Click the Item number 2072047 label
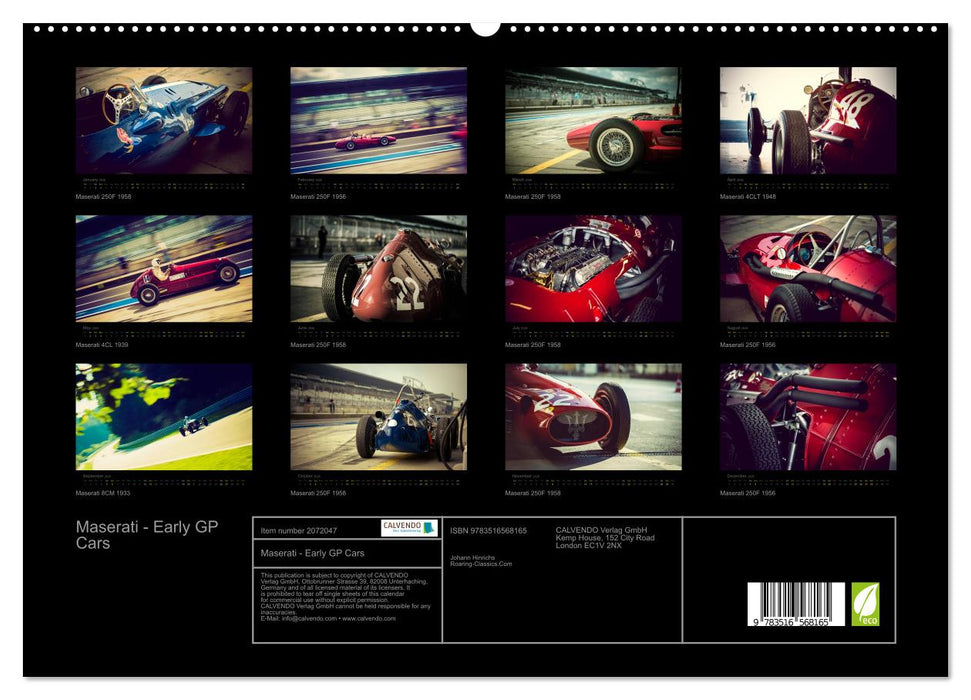 click(x=299, y=529)
